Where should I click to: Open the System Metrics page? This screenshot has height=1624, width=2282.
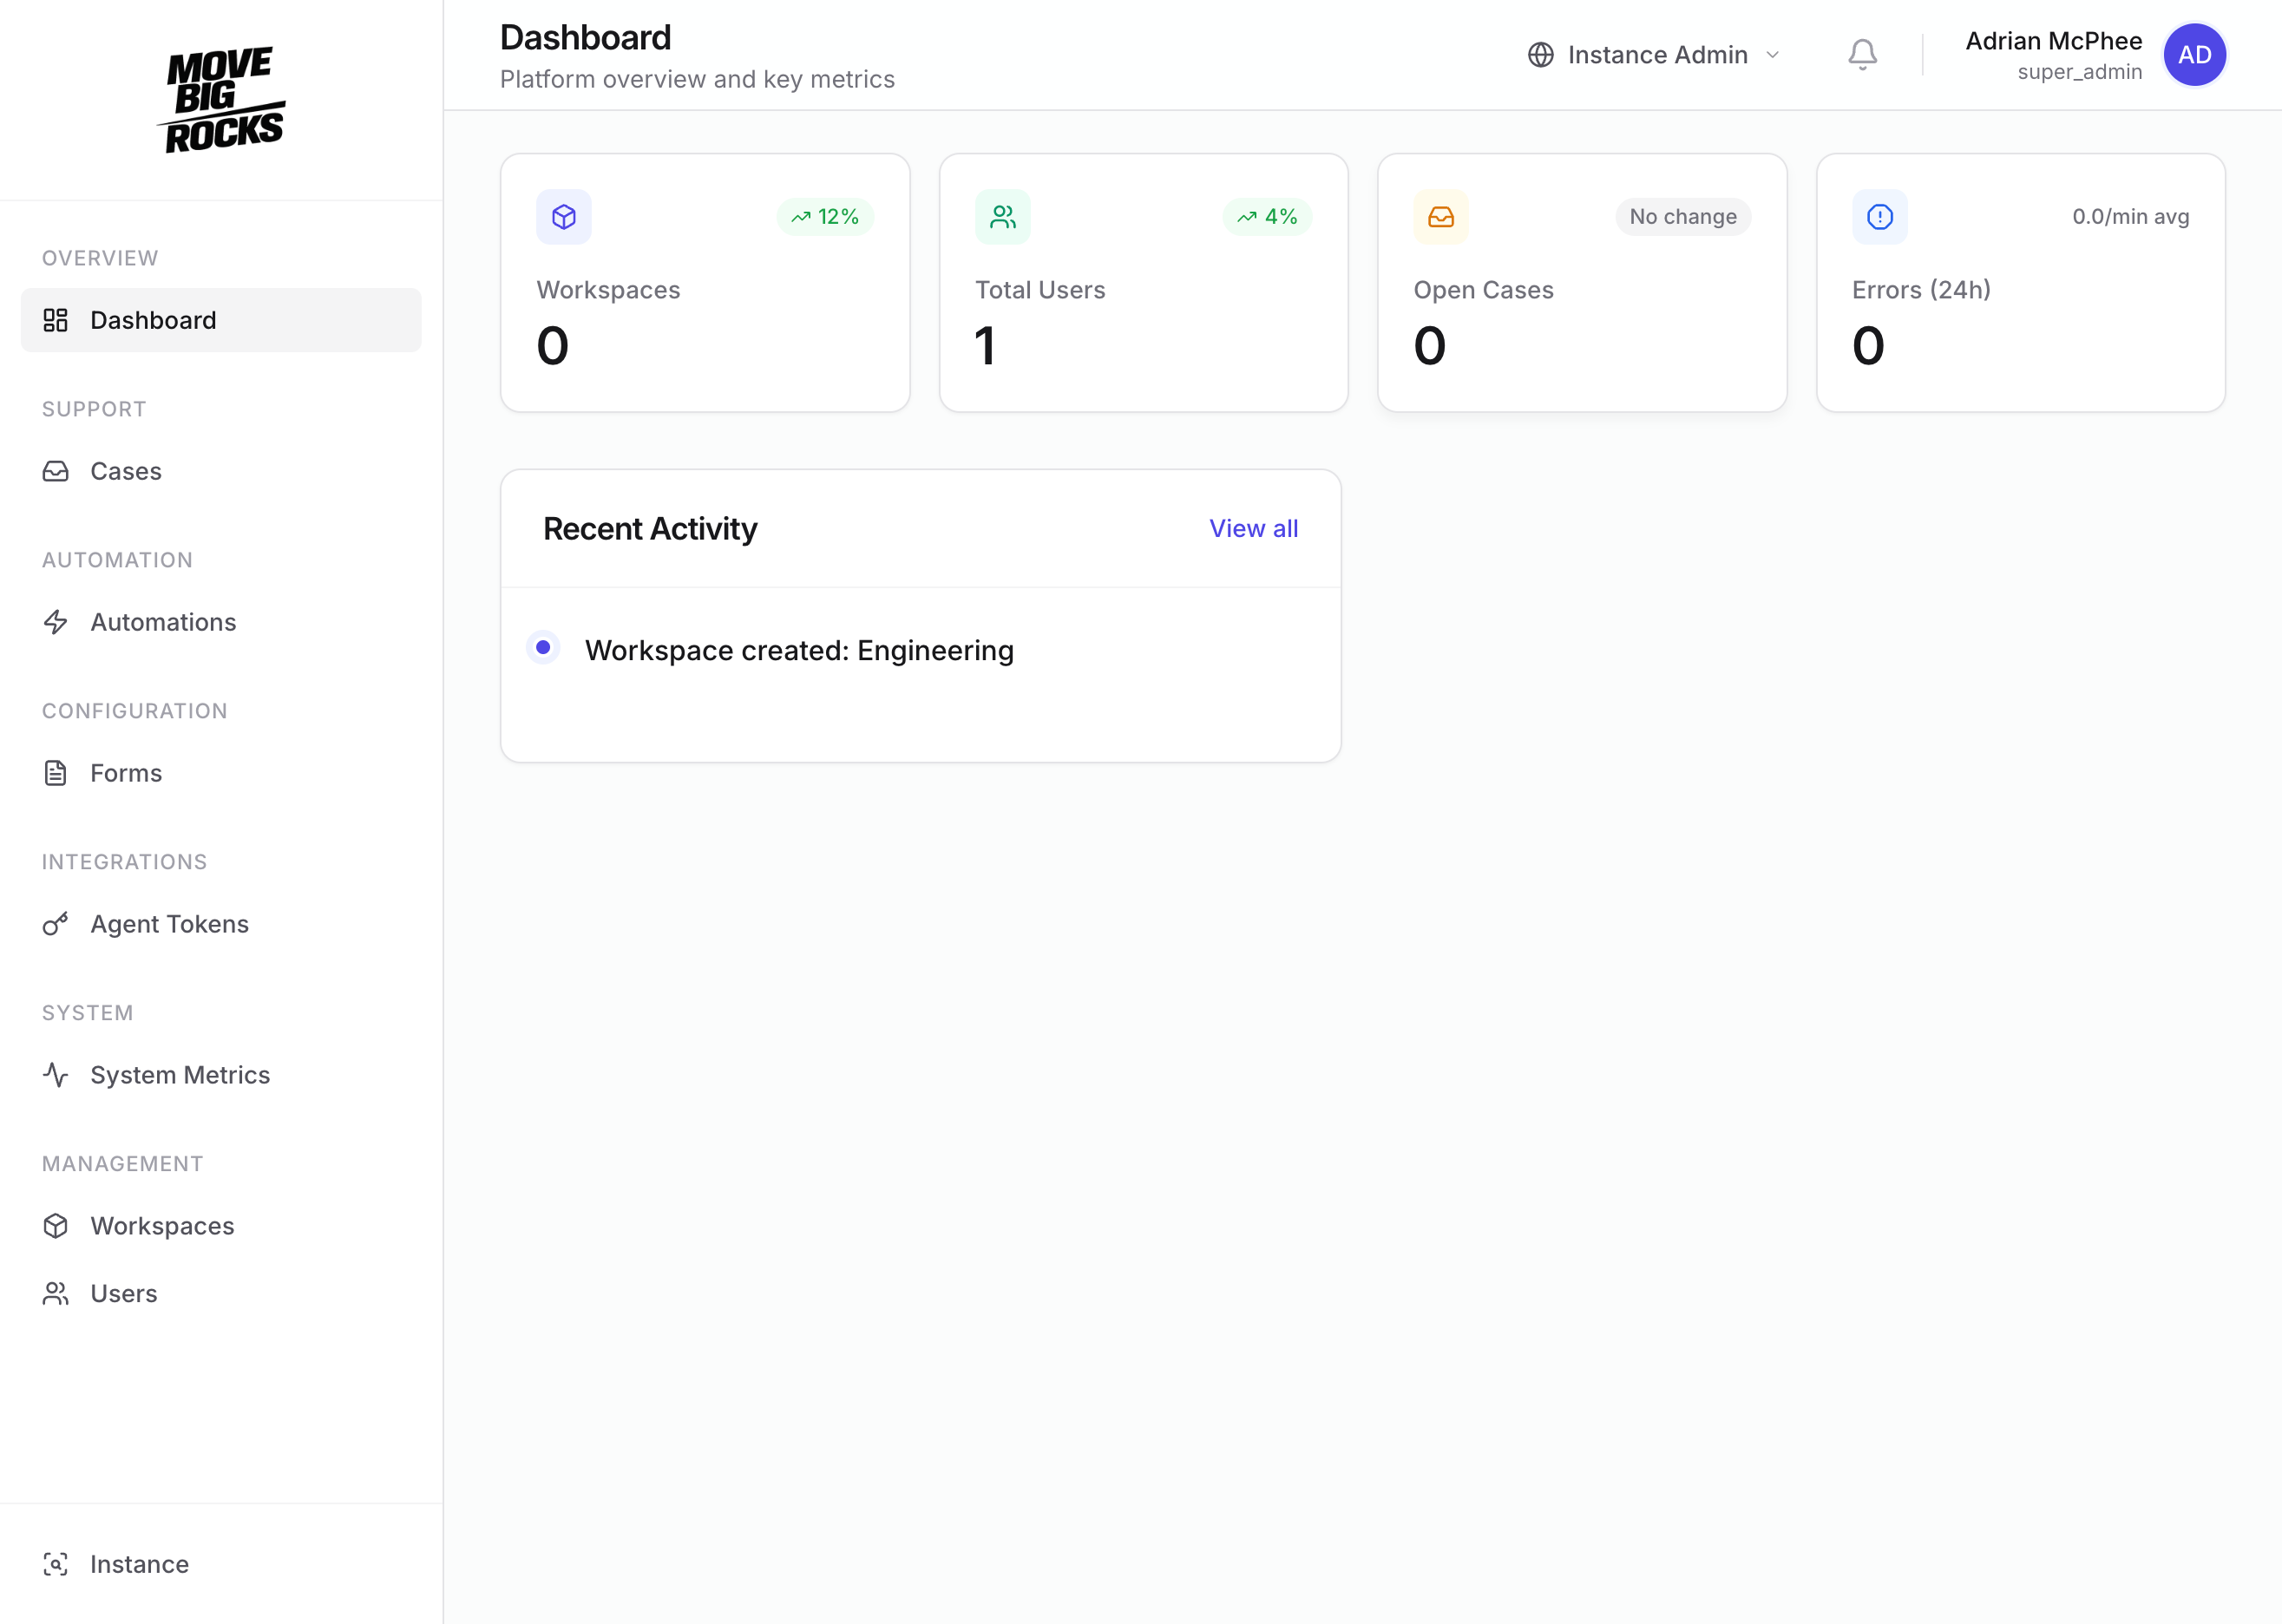pyautogui.click(x=180, y=1075)
